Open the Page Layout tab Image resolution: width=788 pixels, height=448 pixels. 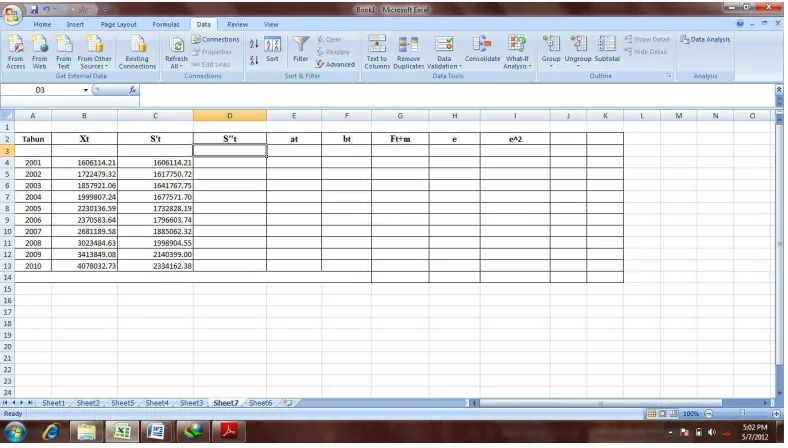118,24
